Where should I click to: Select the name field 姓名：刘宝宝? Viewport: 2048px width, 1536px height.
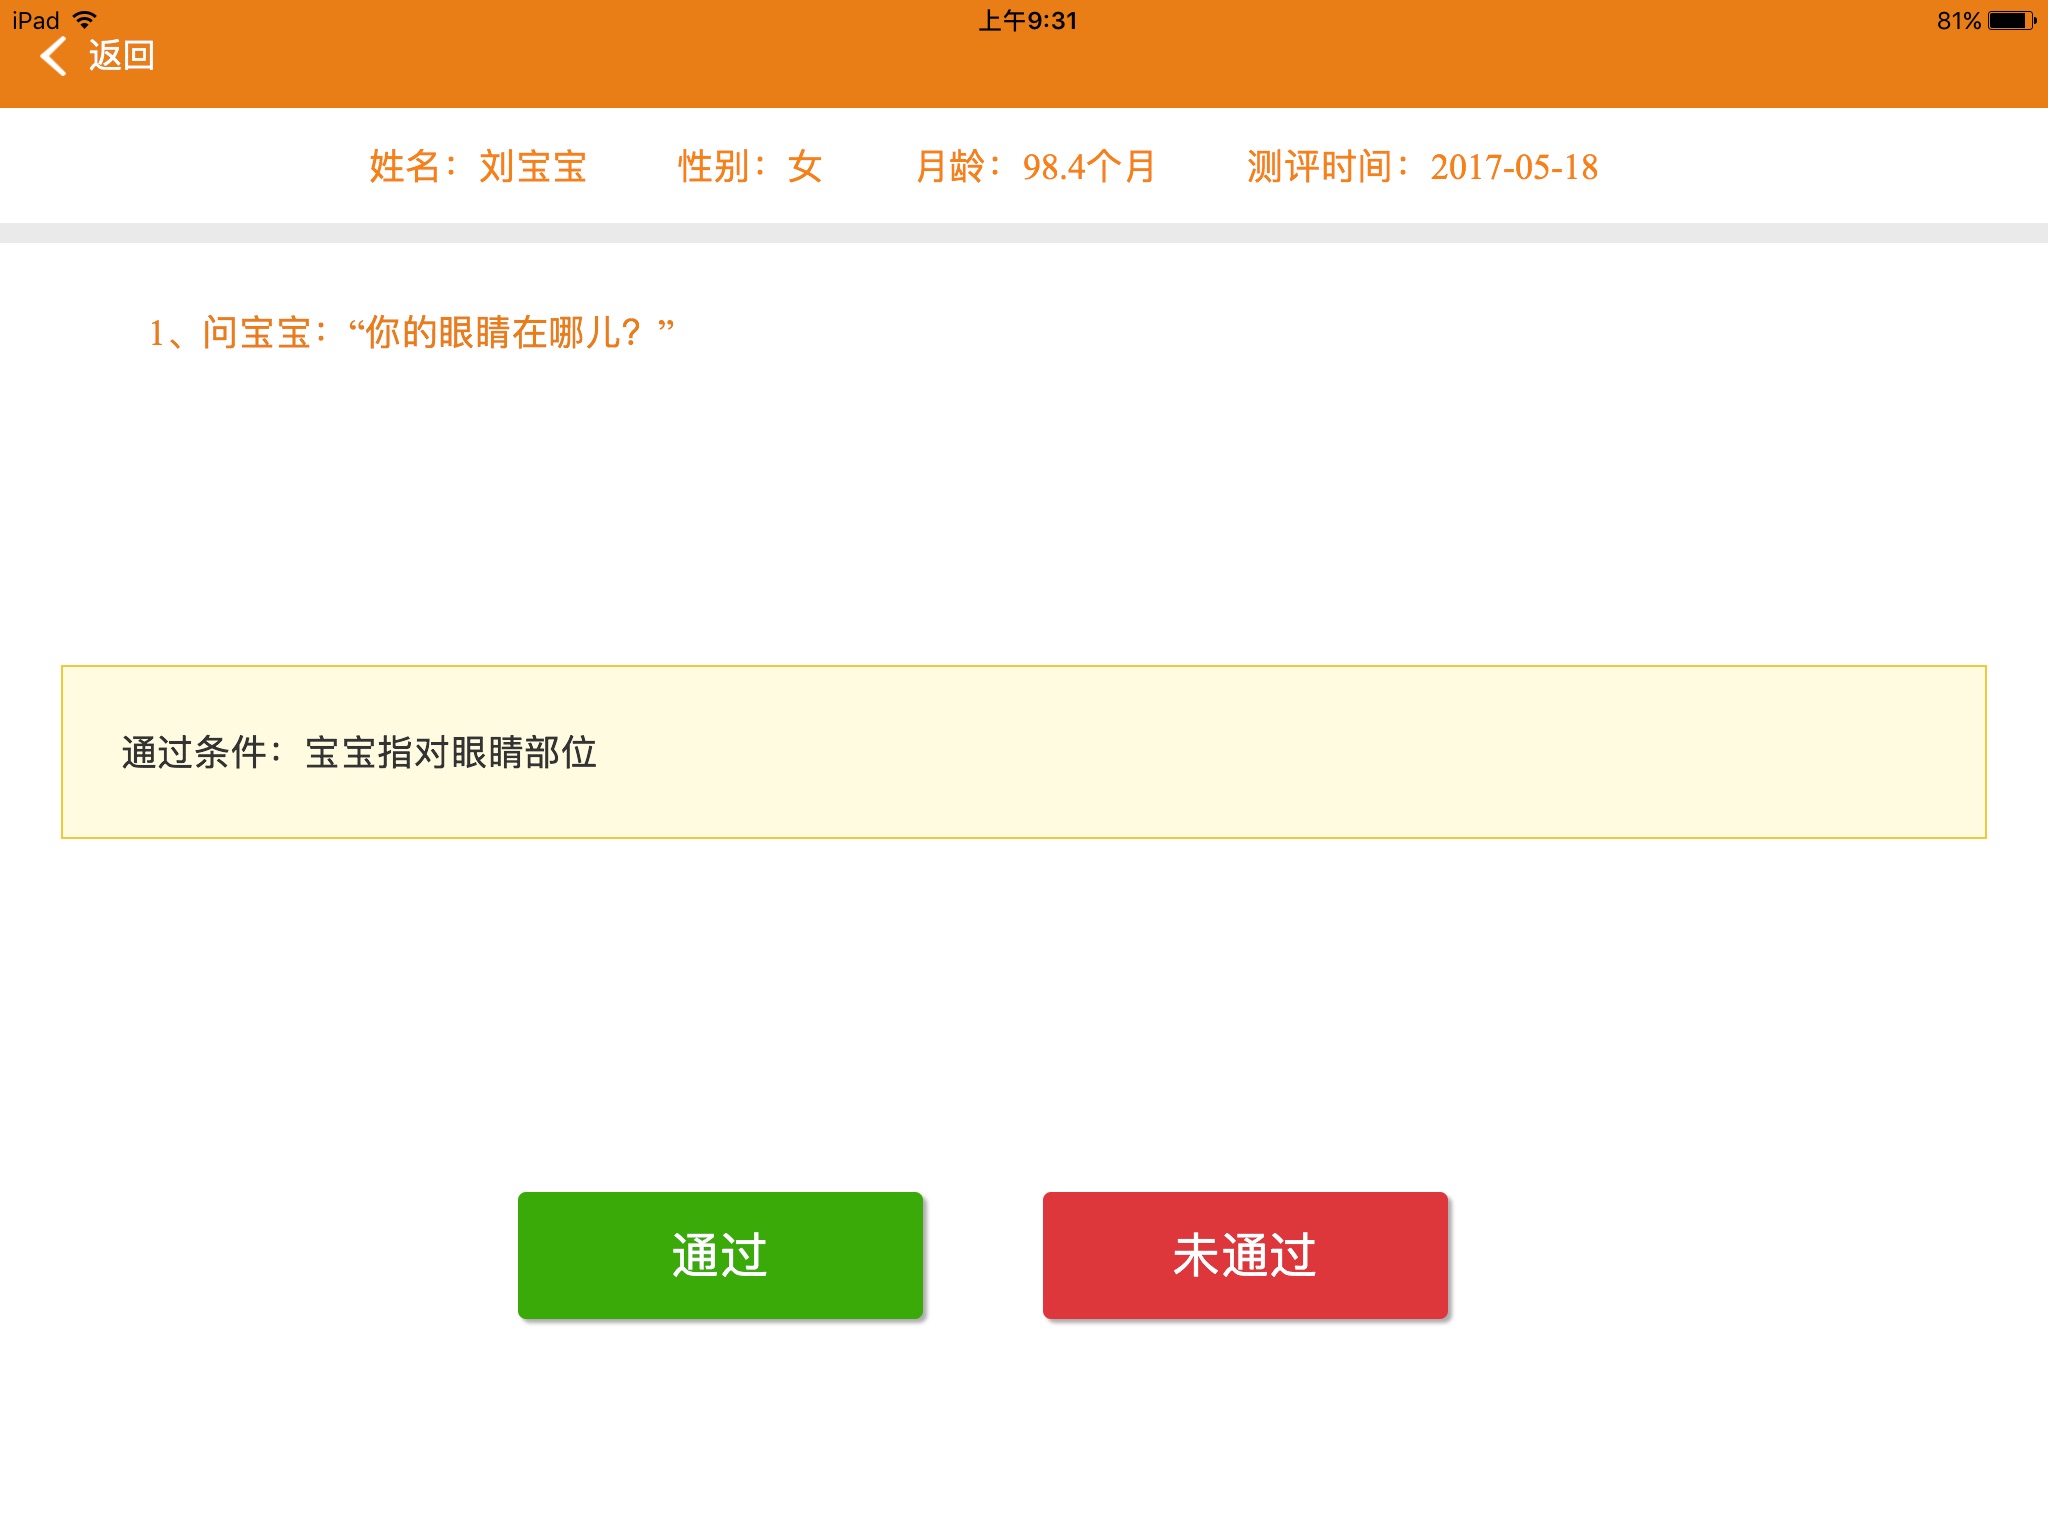(x=478, y=167)
